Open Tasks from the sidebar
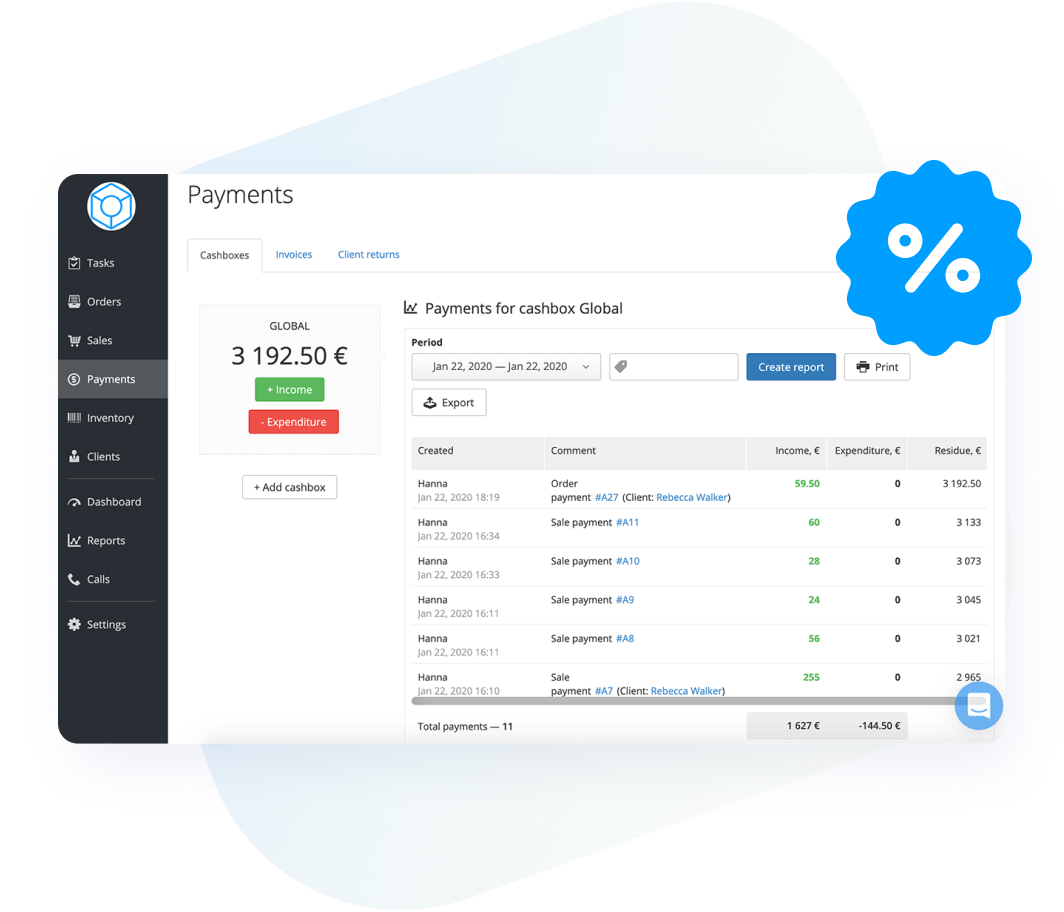The image size is (1064, 912). [100, 263]
